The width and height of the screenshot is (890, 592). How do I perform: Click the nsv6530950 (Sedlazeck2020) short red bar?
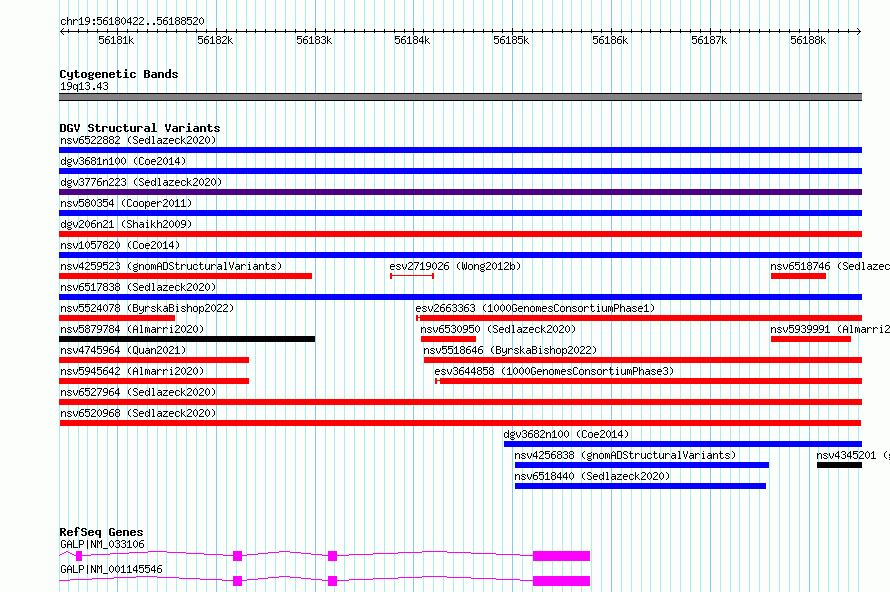click(448, 339)
